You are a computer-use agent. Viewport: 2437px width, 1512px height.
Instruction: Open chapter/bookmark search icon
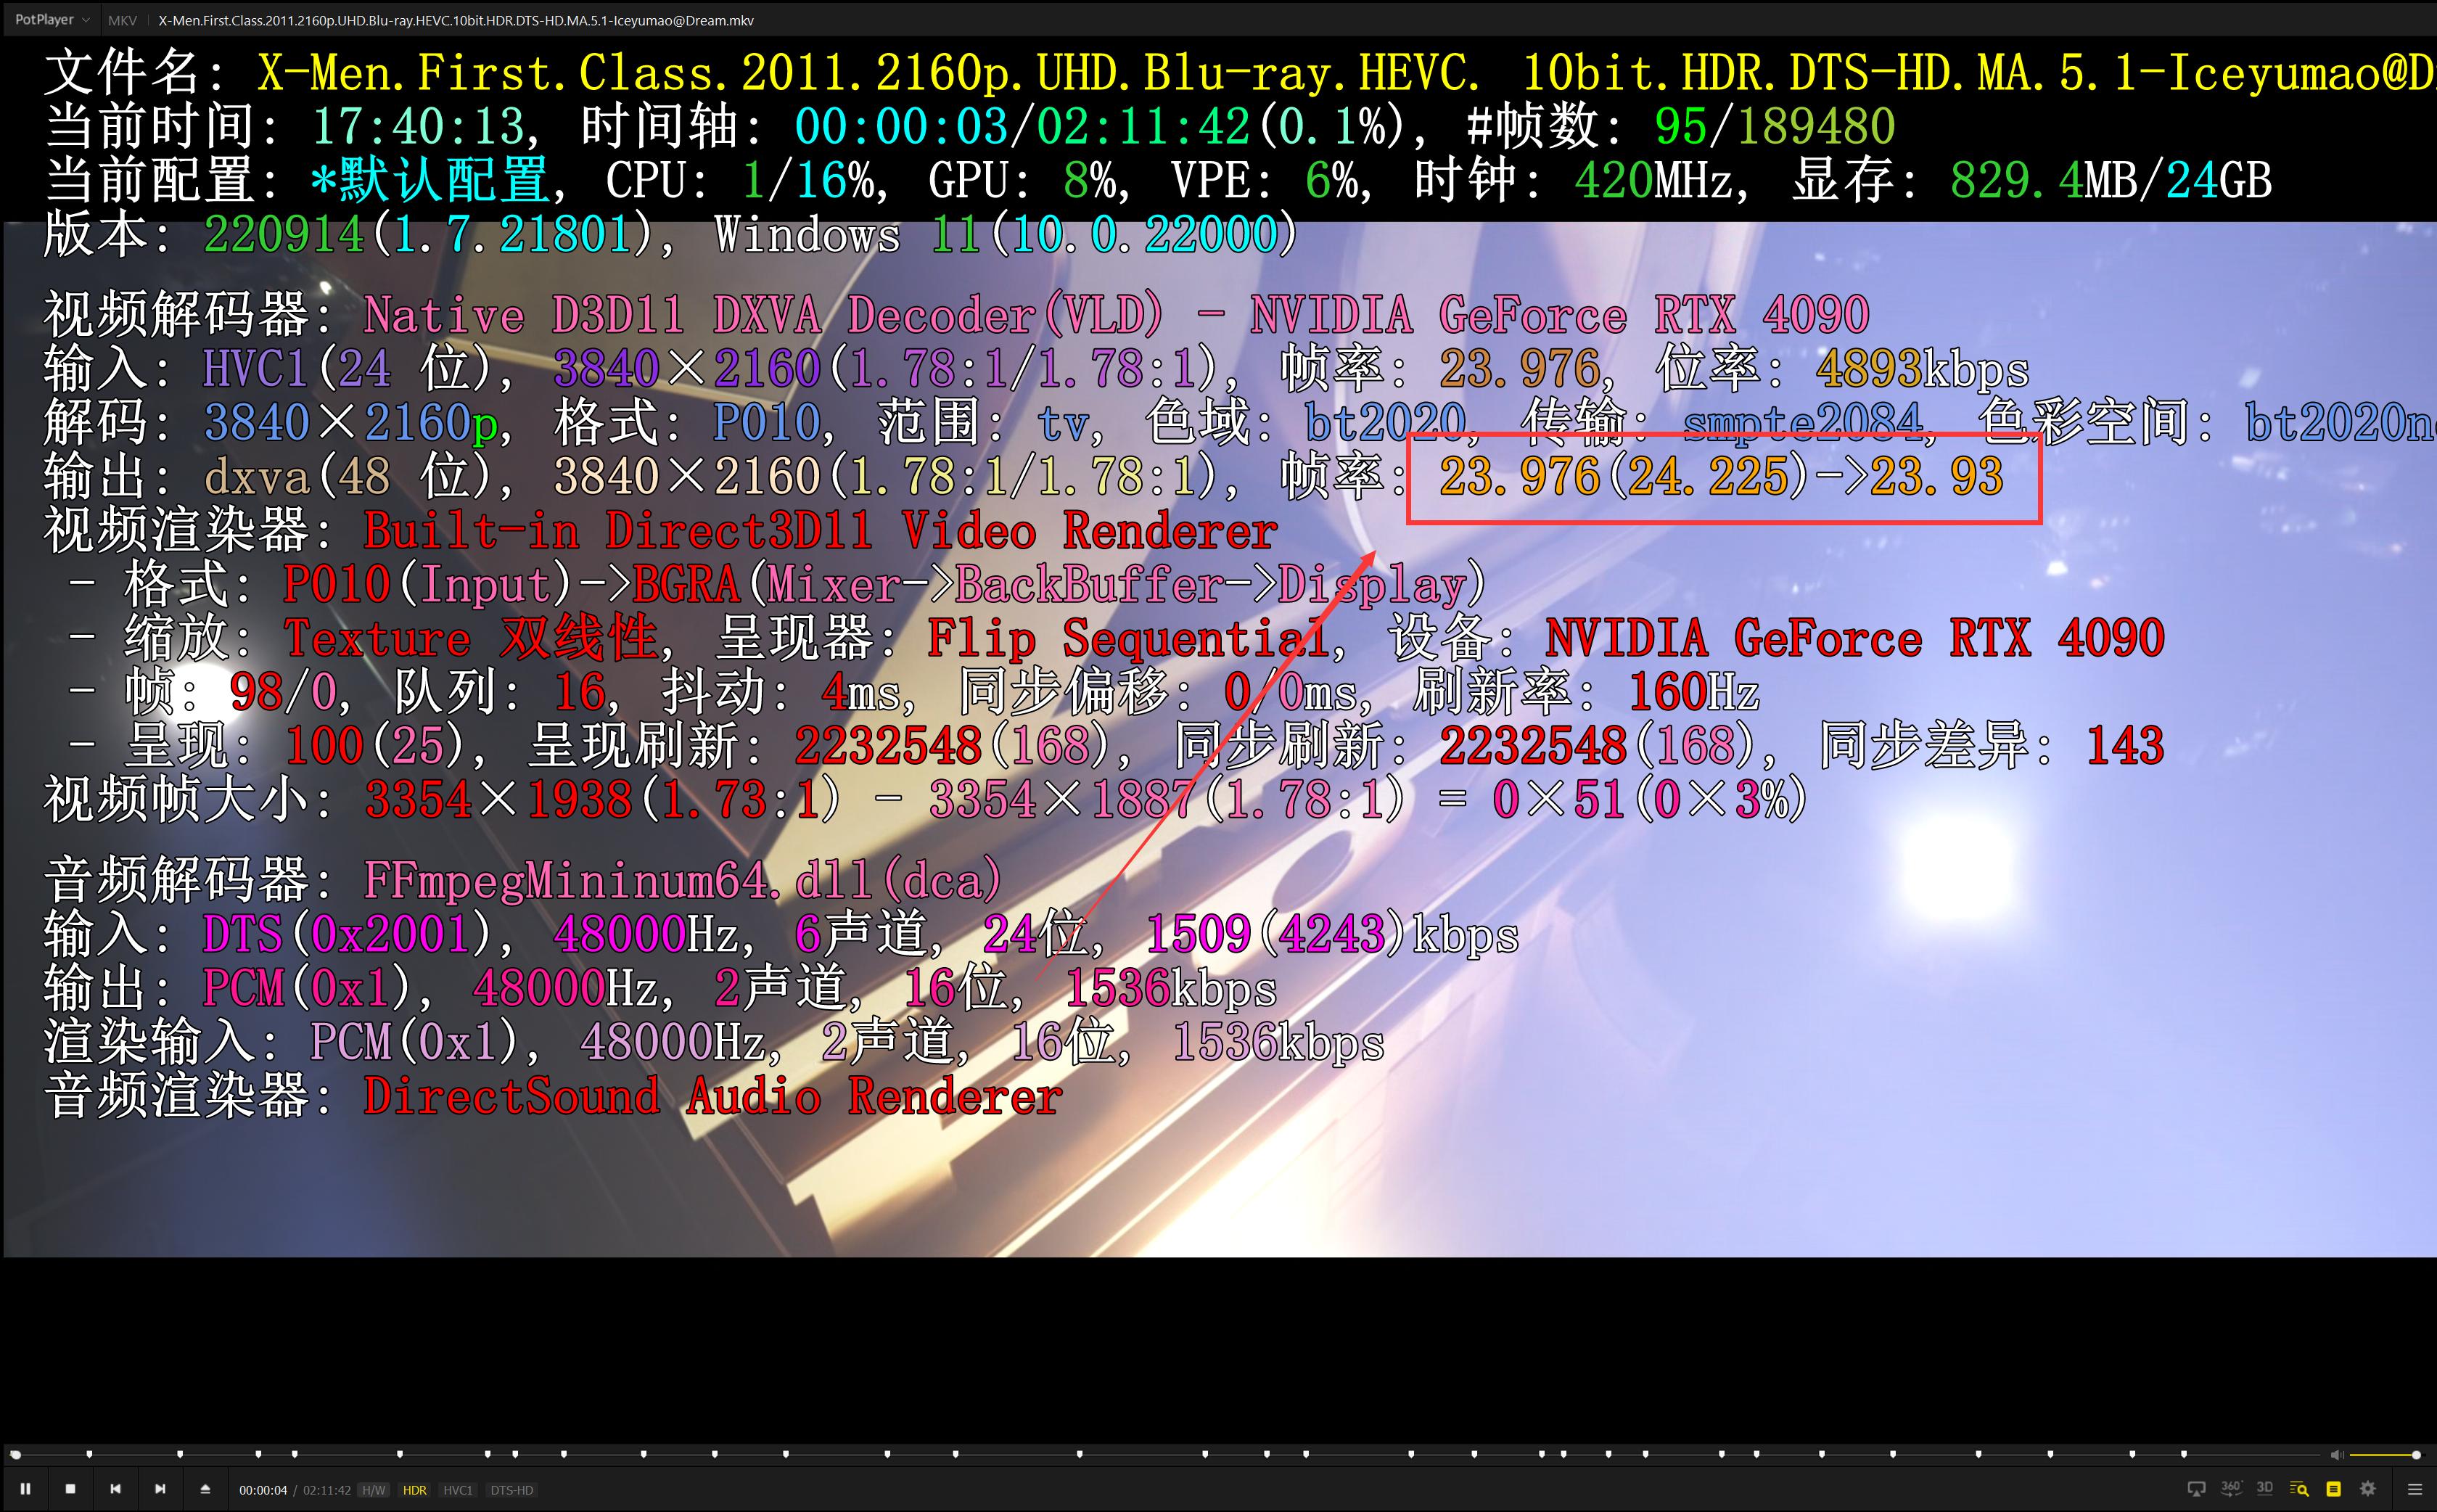2299,1489
